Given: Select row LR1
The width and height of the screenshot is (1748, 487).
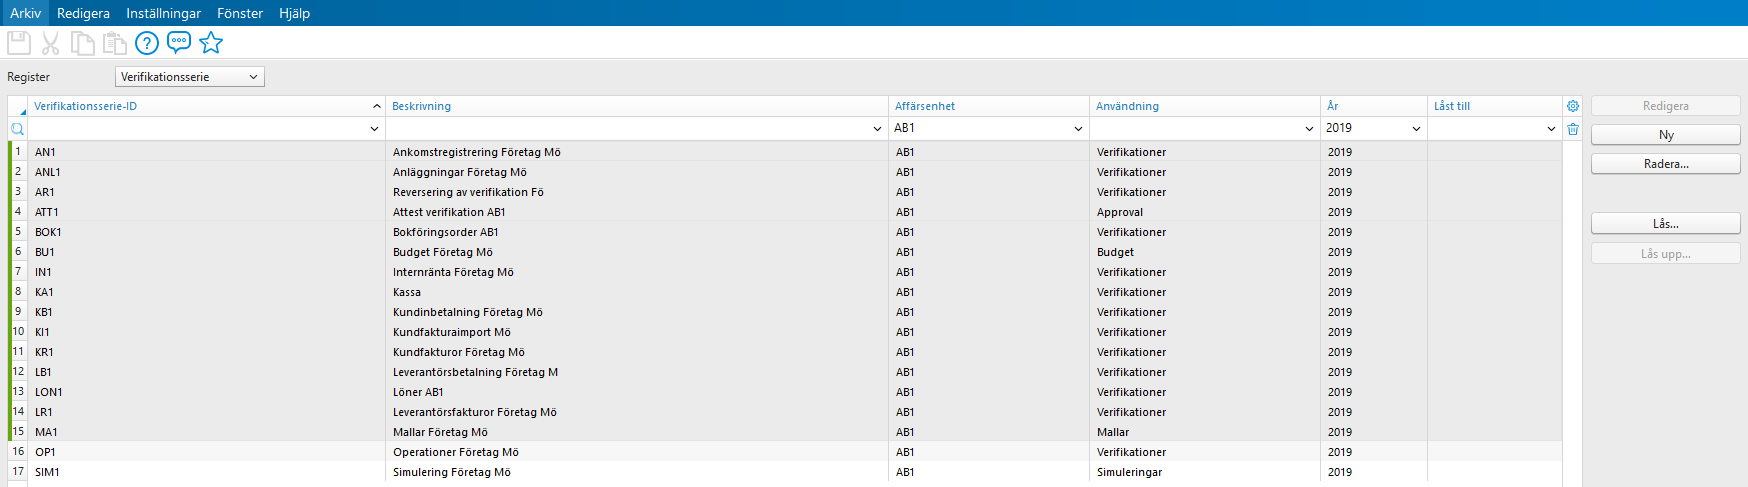Looking at the screenshot, I should pyautogui.click(x=785, y=412).
